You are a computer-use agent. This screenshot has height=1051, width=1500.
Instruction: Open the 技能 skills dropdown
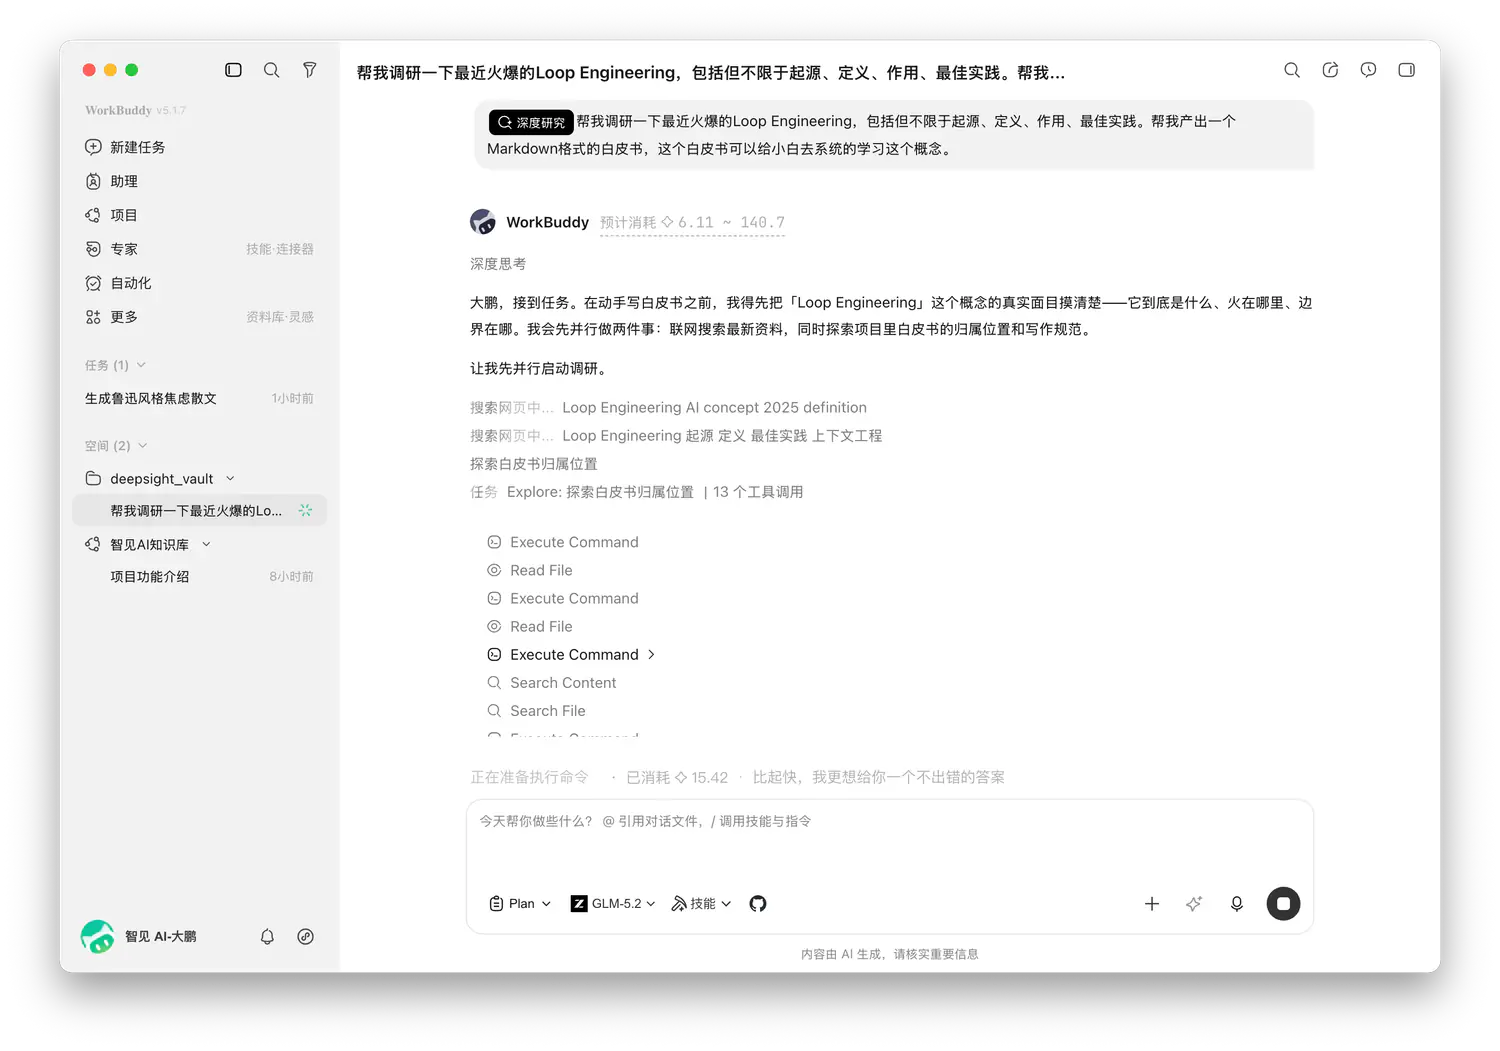pos(701,903)
